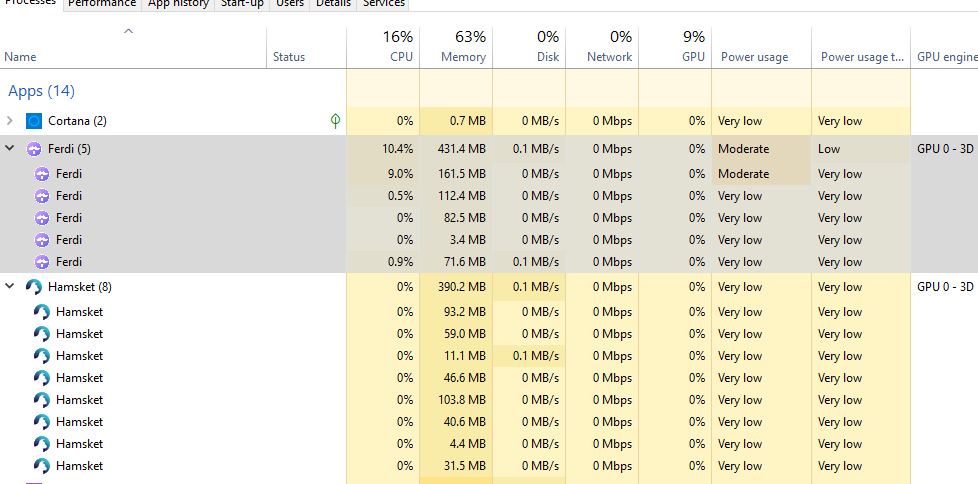Sort by the 63% Memory column header
The image size is (978, 484).
456,47
